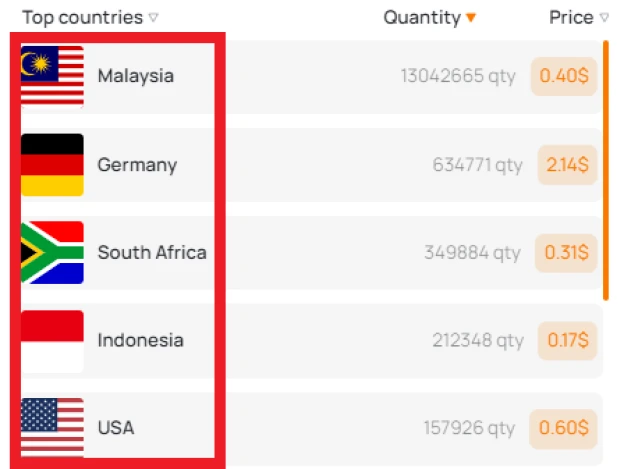
Task: Choose the 0.17$ Indonesia price button
Action: click(x=567, y=341)
